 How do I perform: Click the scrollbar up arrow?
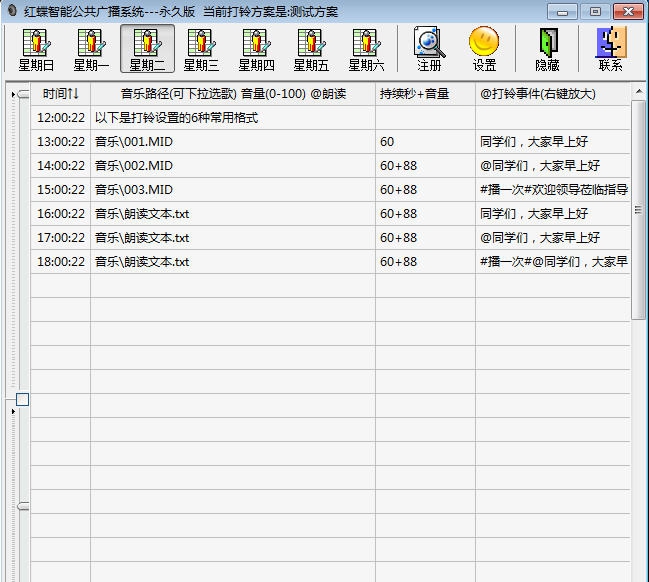(x=639, y=91)
